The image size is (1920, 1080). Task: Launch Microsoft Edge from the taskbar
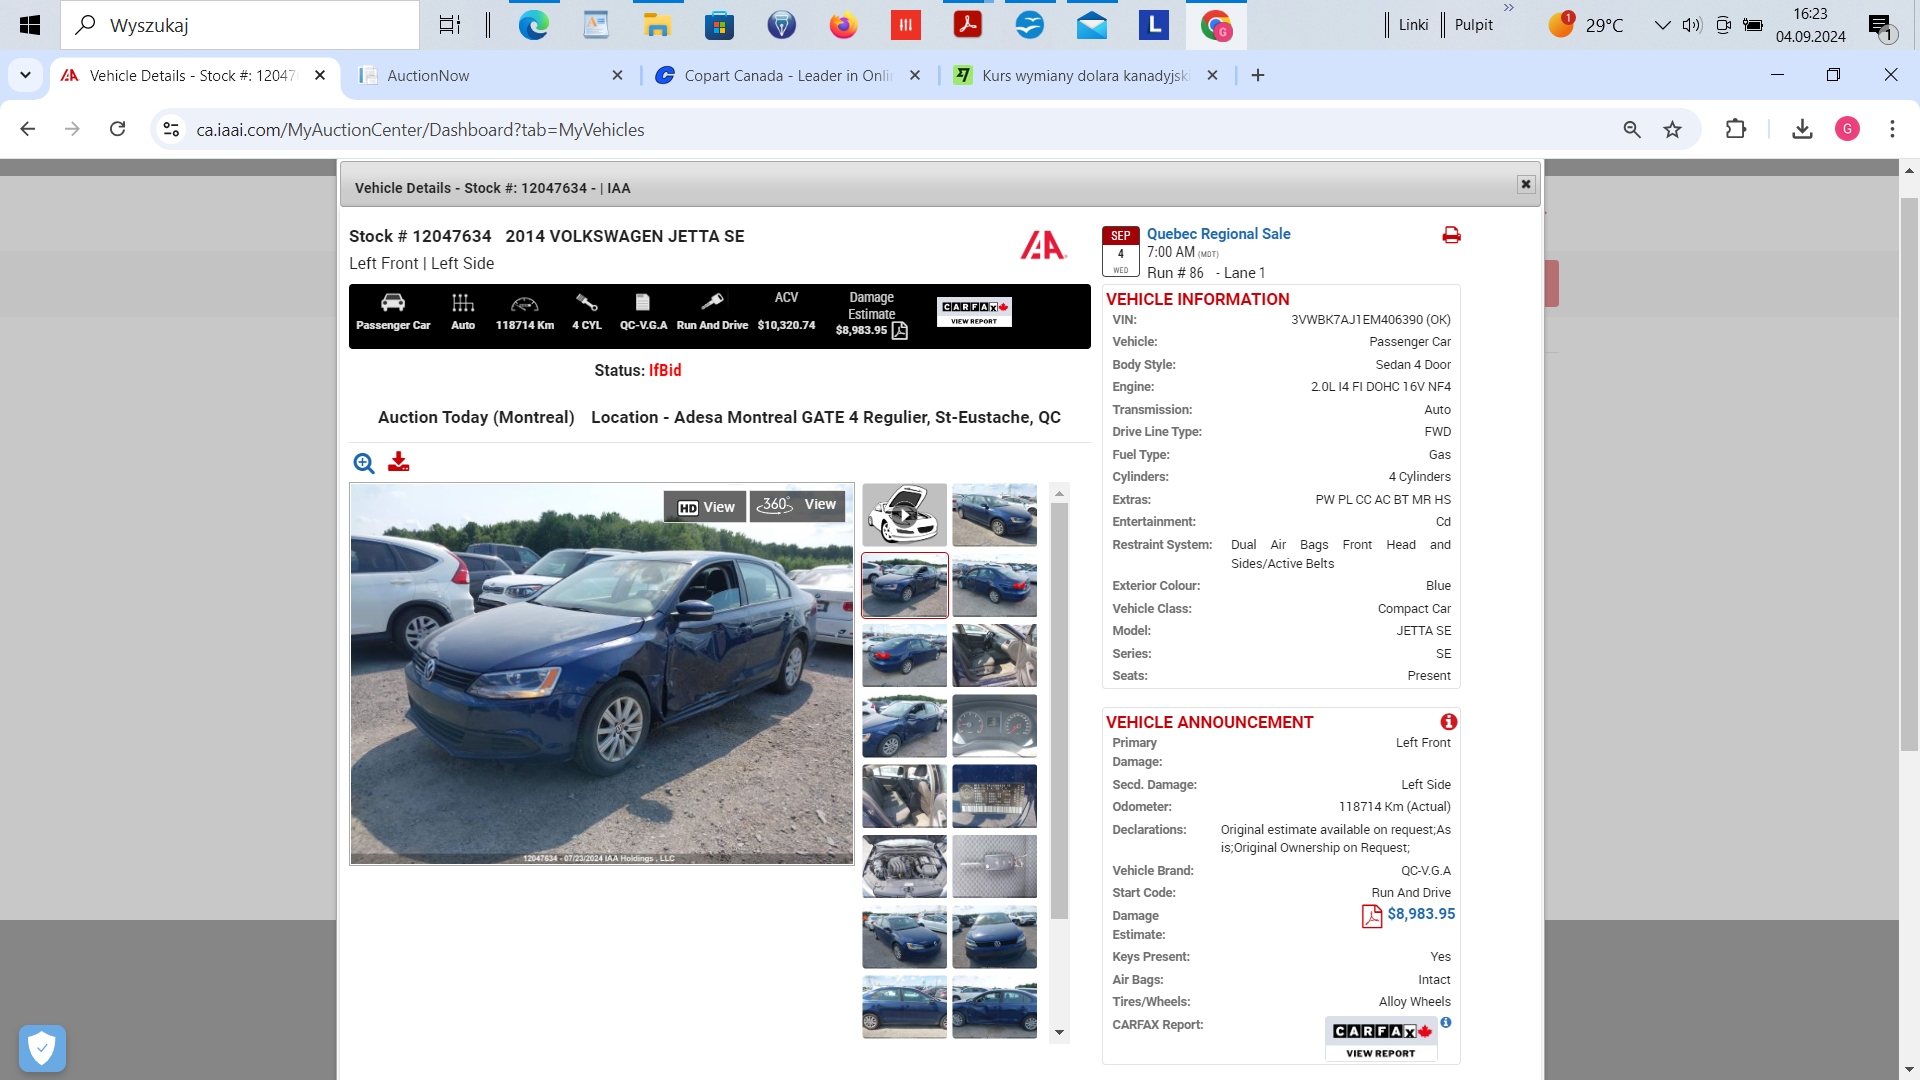[x=534, y=25]
